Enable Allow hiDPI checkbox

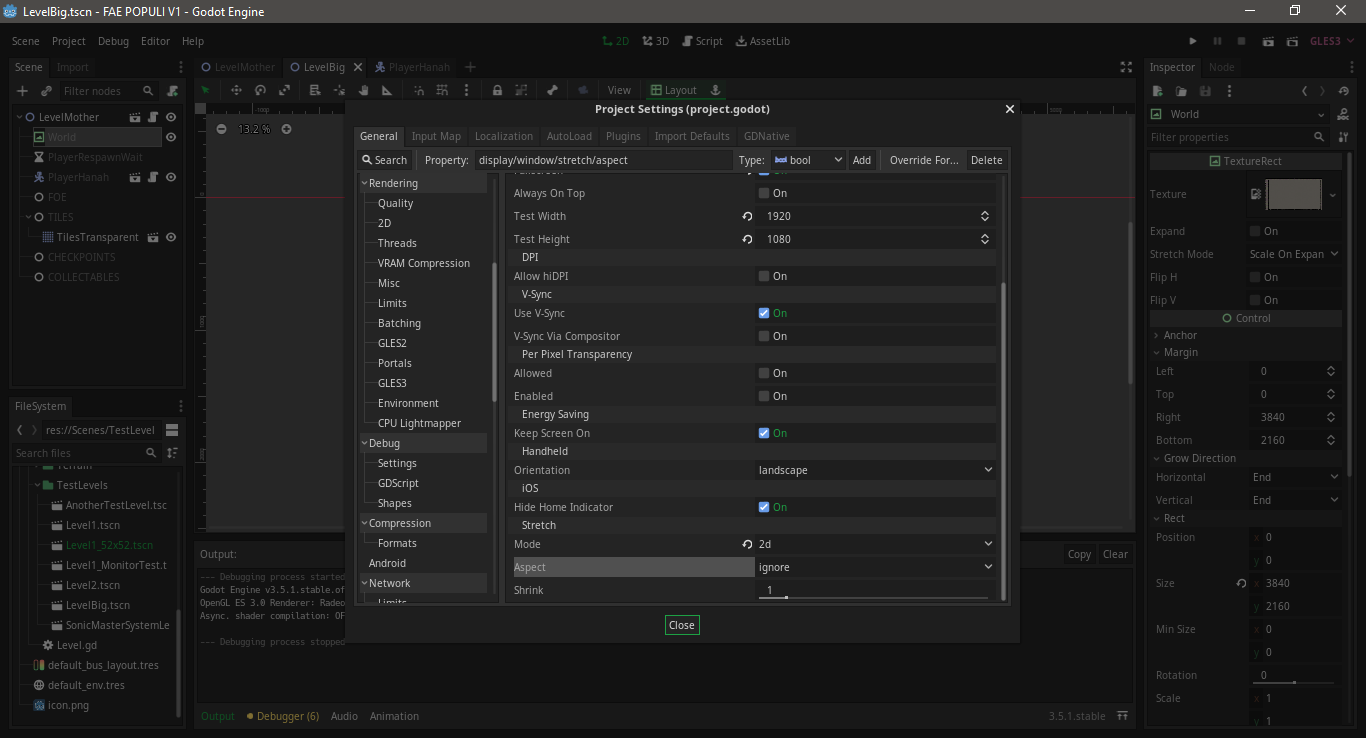tap(764, 276)
